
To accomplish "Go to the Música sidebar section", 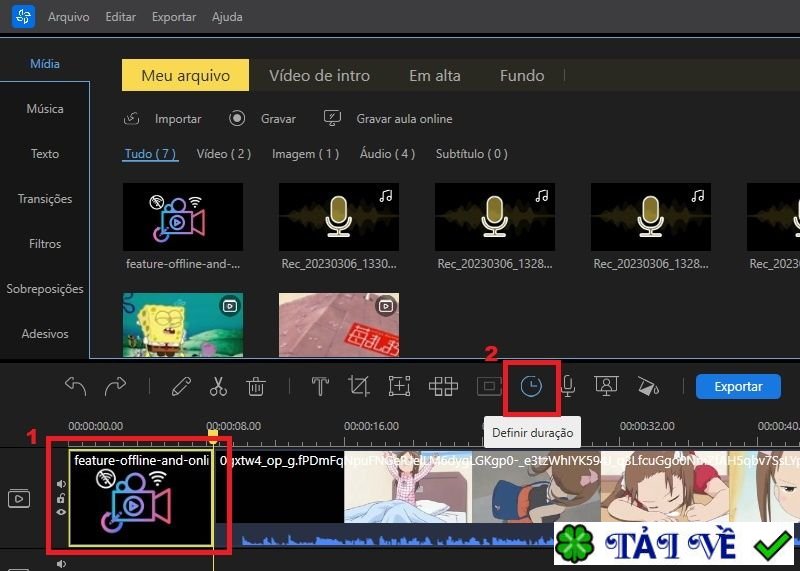I will pos(45,109).
